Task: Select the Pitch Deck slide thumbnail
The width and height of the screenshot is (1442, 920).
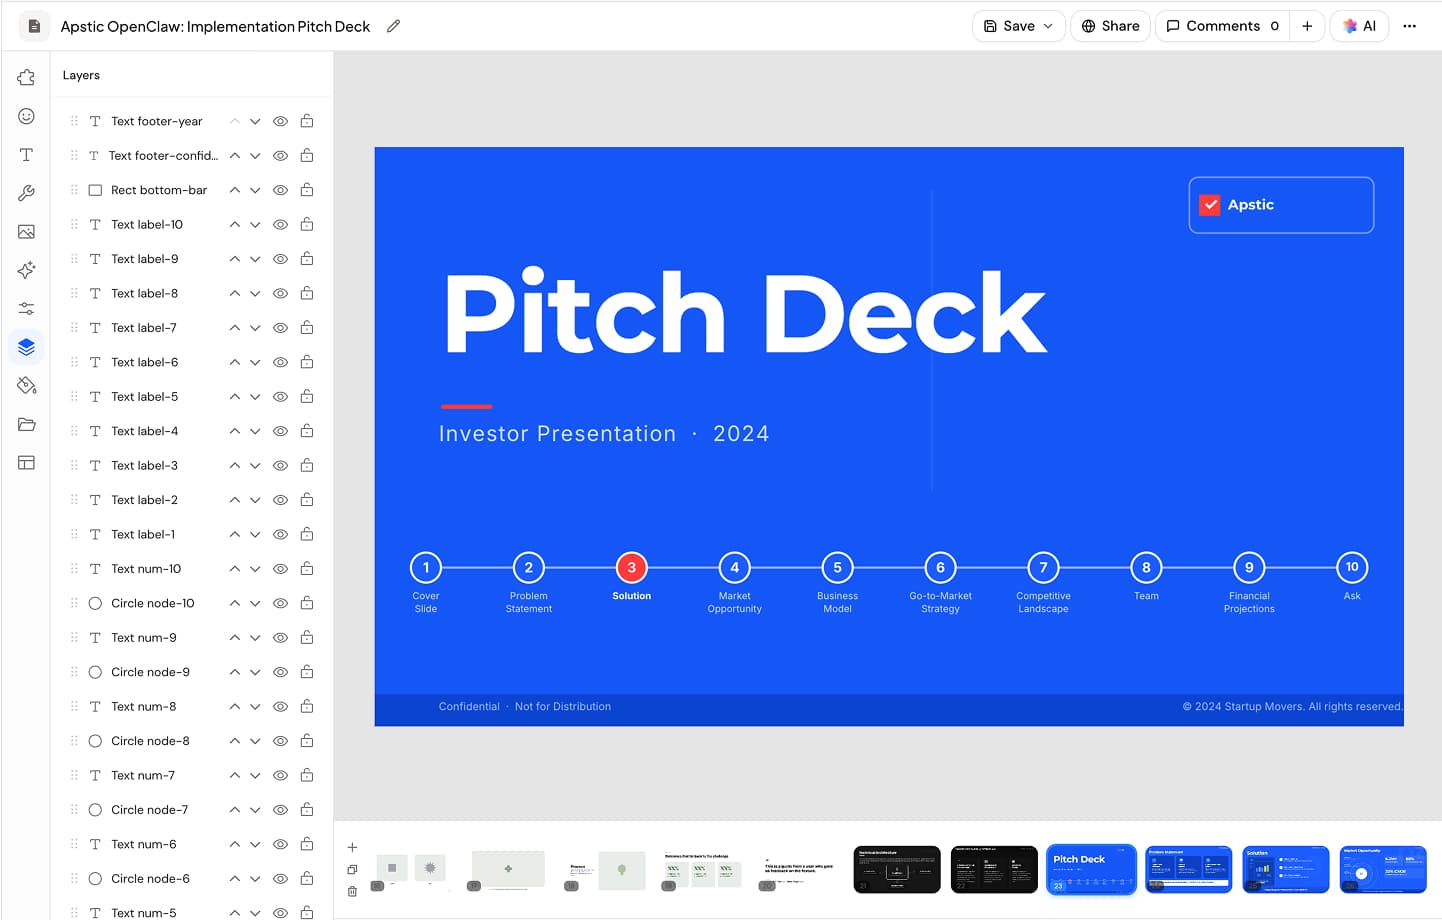Action: [1090, 868]
